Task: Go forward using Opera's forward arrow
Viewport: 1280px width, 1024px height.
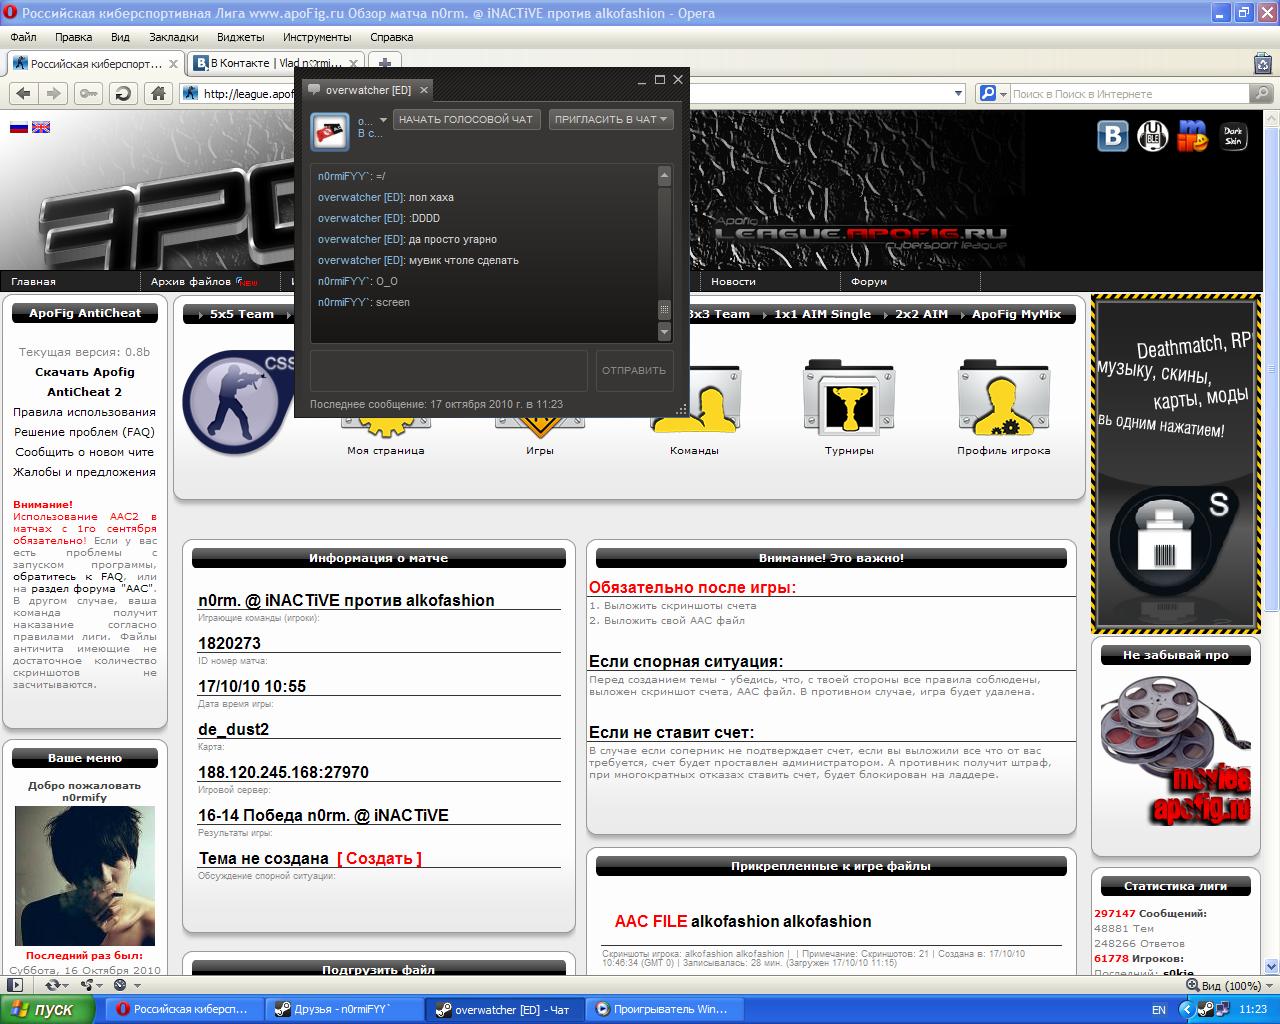Action: [x=53, y=93]
